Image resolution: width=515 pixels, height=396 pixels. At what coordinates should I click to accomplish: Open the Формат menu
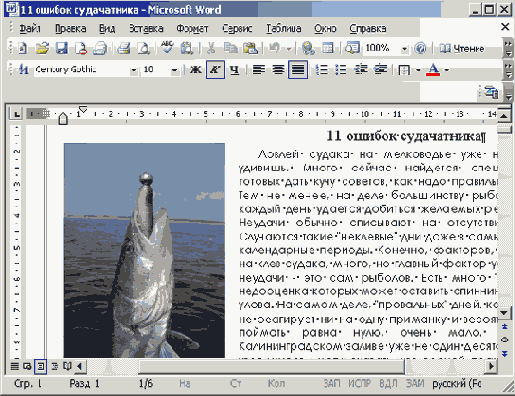point(192,29)
